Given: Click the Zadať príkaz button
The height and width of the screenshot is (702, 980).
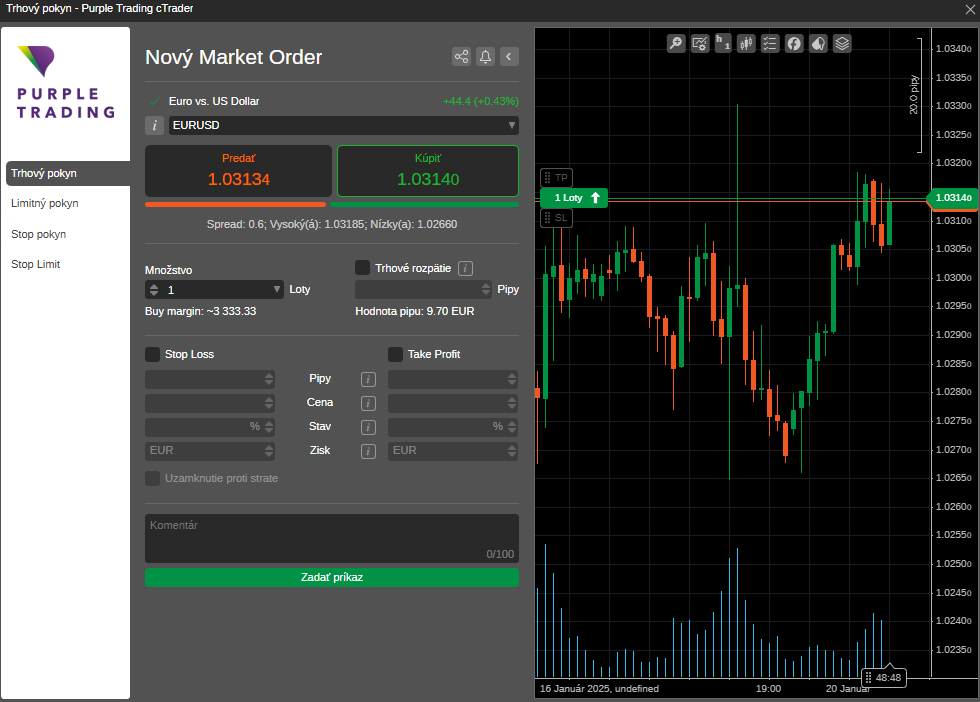Looking at the screenshot, I should [x=332, y=578].
